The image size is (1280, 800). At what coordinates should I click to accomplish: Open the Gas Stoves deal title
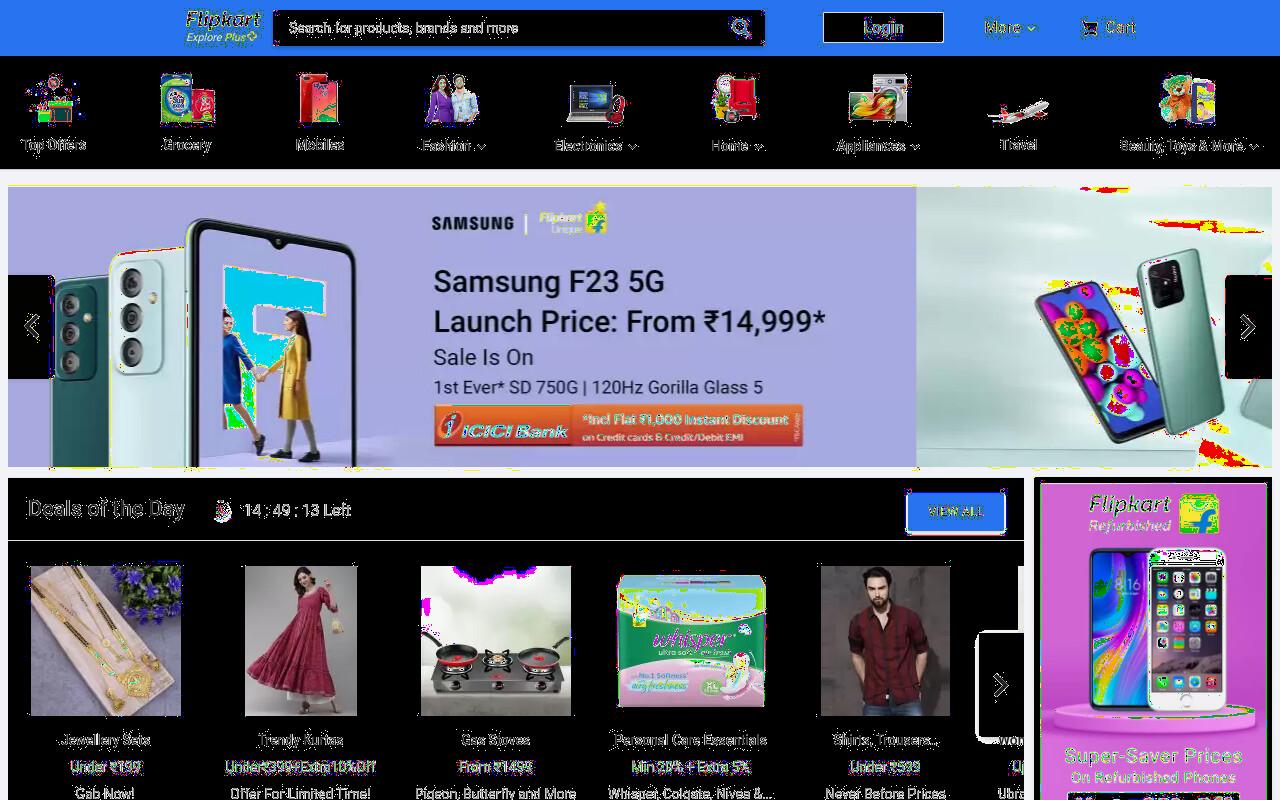[495, 741]
